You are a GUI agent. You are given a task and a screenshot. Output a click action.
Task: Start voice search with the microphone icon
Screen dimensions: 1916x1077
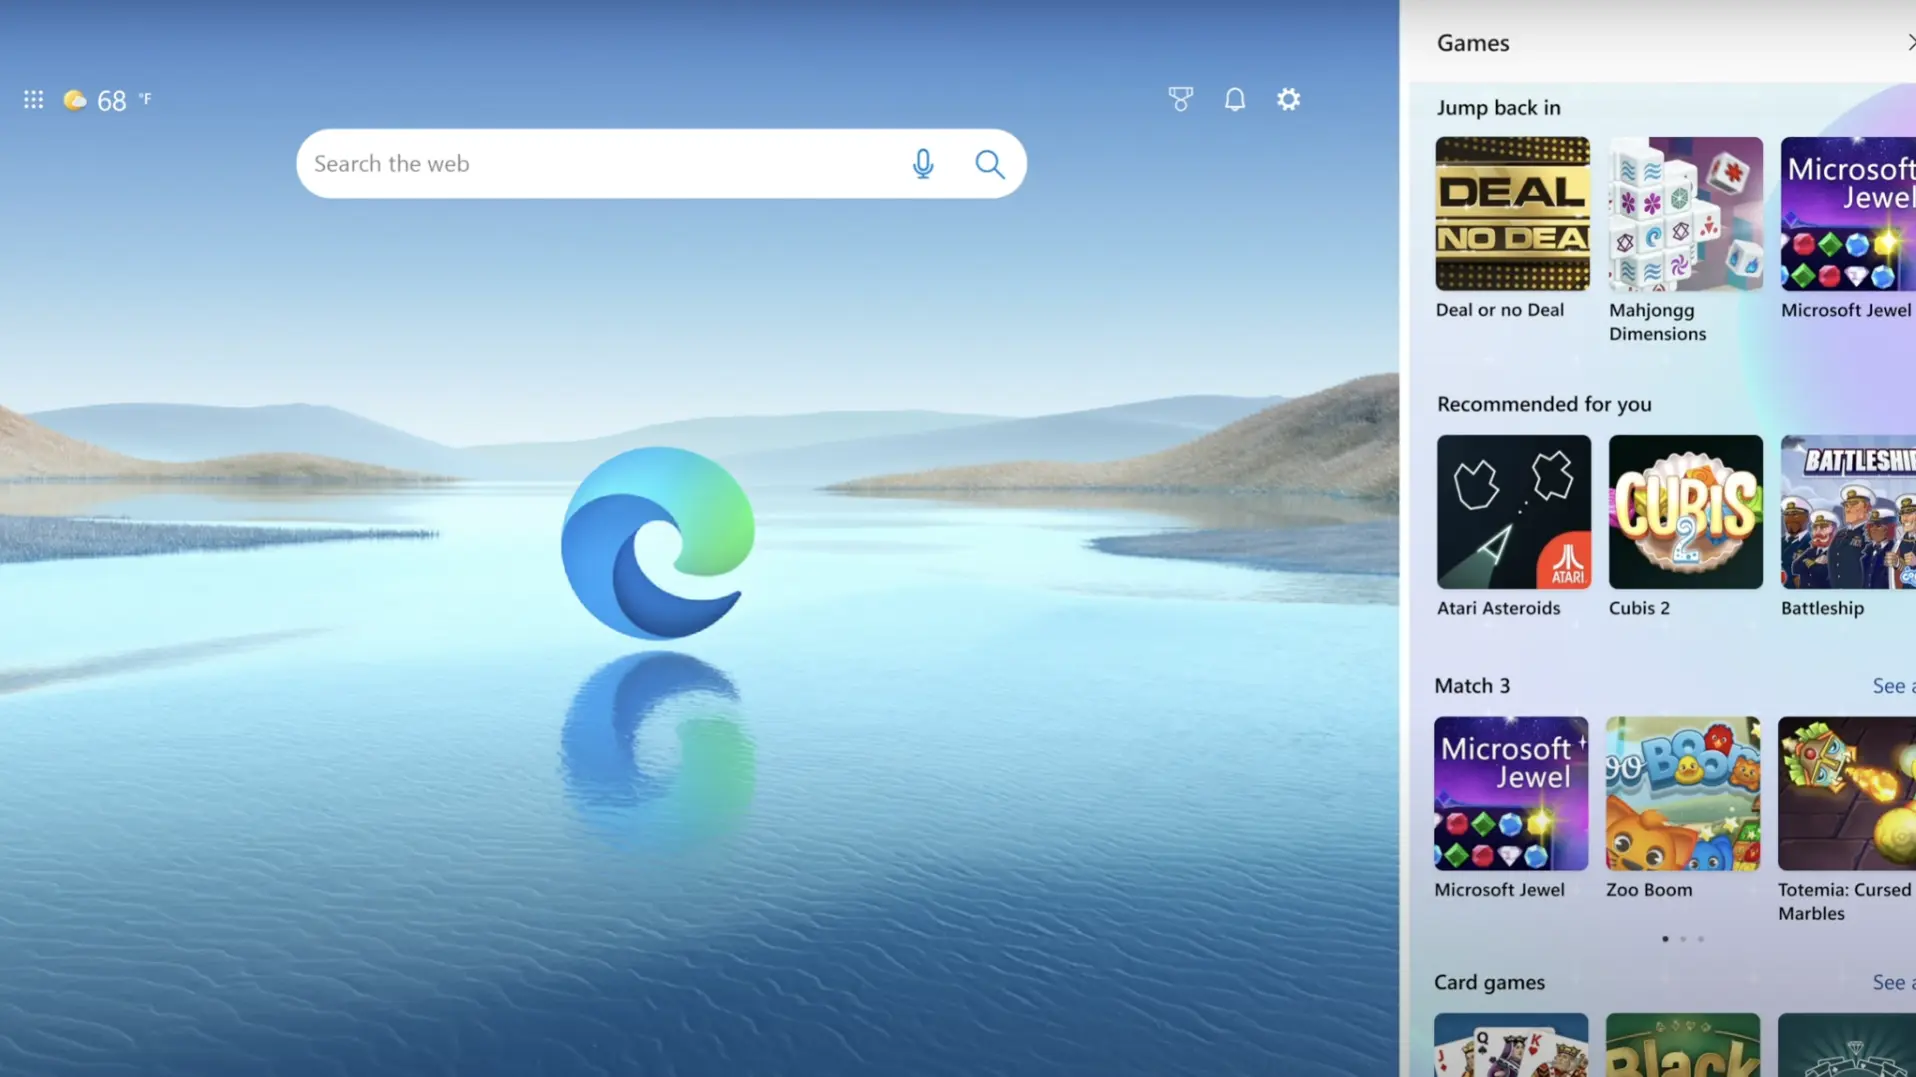(x=923, y=163)
